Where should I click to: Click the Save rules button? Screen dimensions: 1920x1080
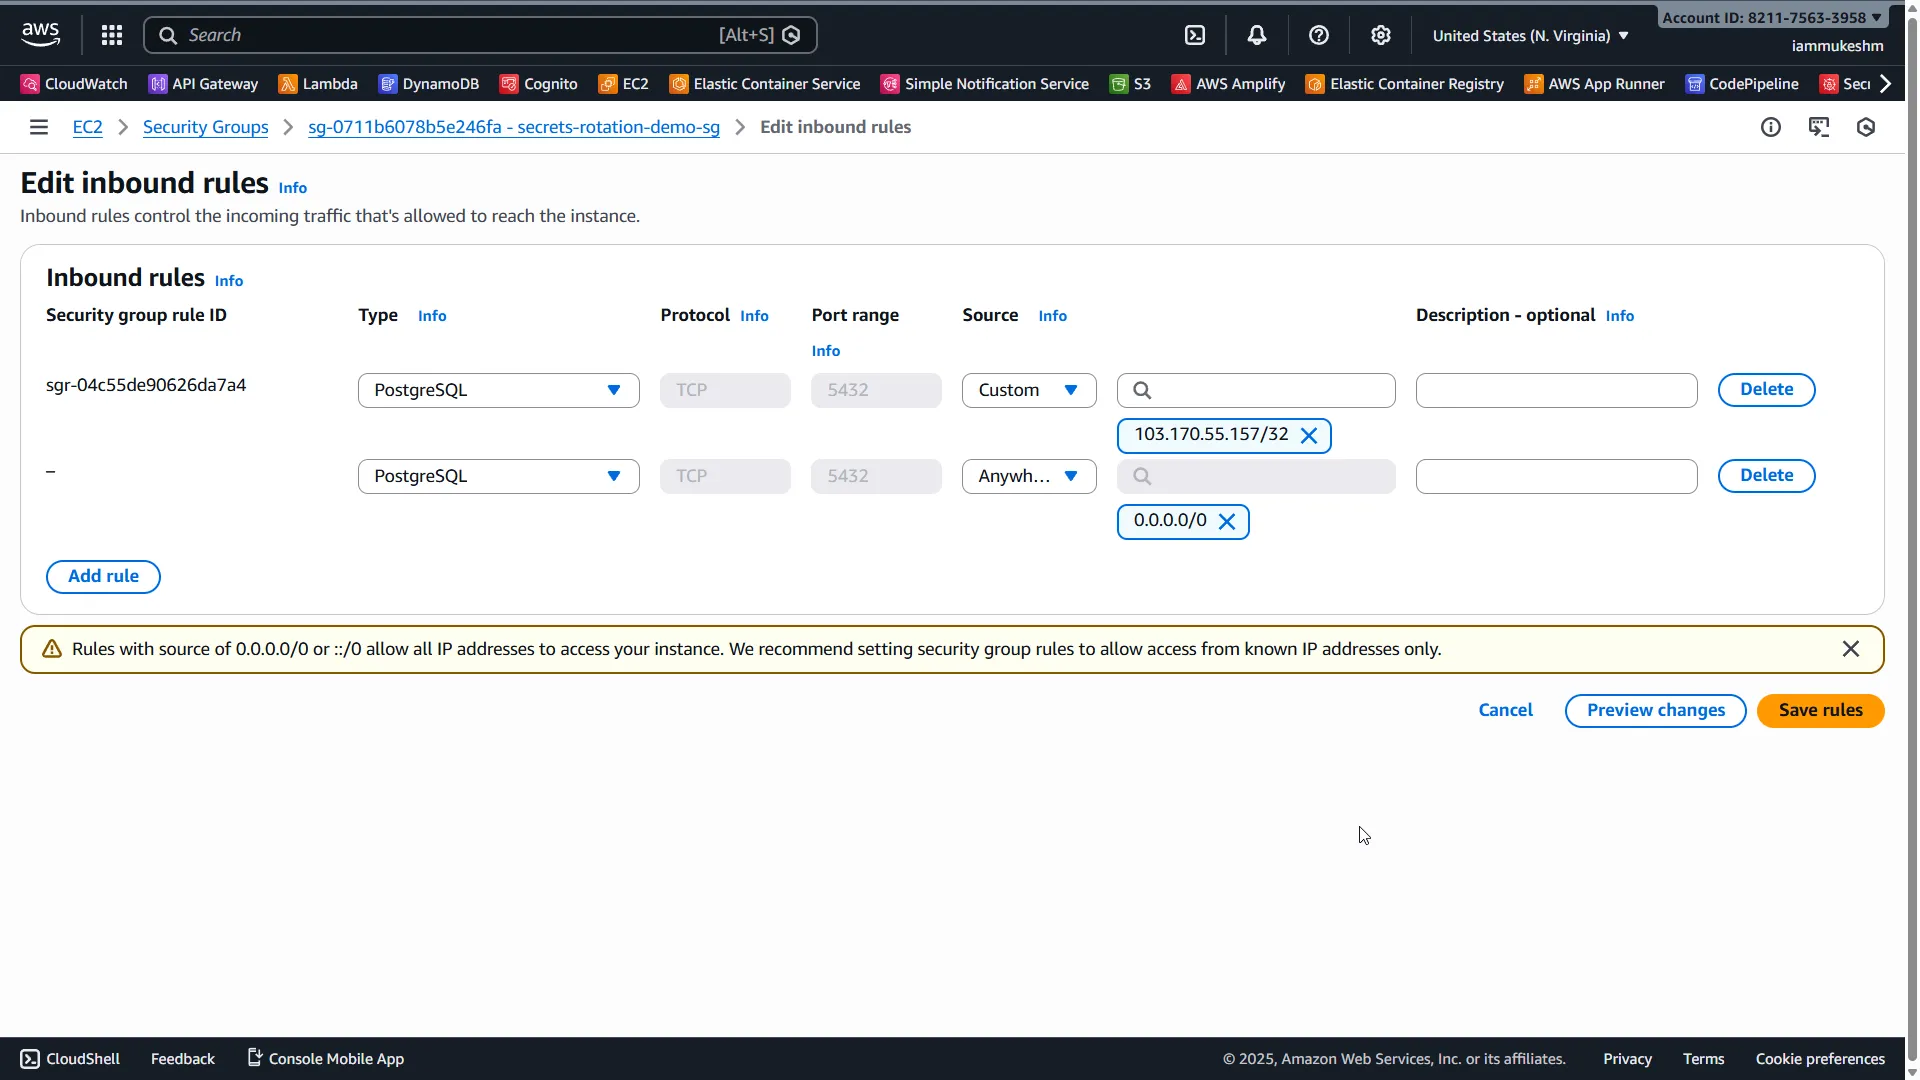point(1820,710)
